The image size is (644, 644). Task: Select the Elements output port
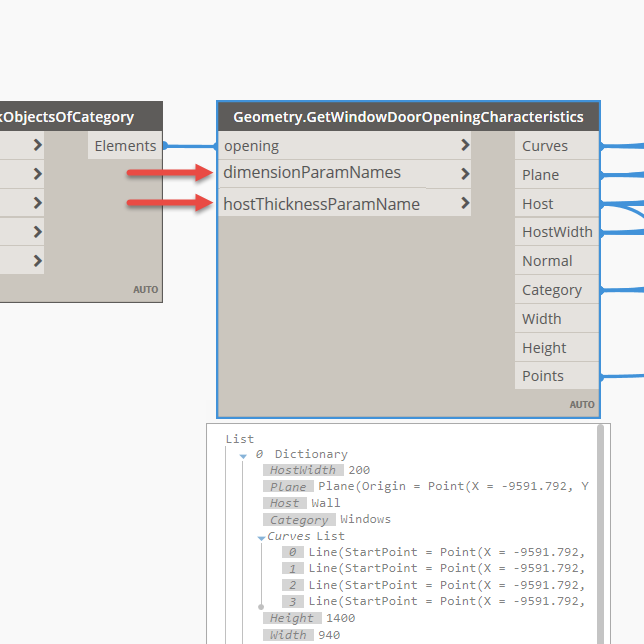[x=125, y=146]
